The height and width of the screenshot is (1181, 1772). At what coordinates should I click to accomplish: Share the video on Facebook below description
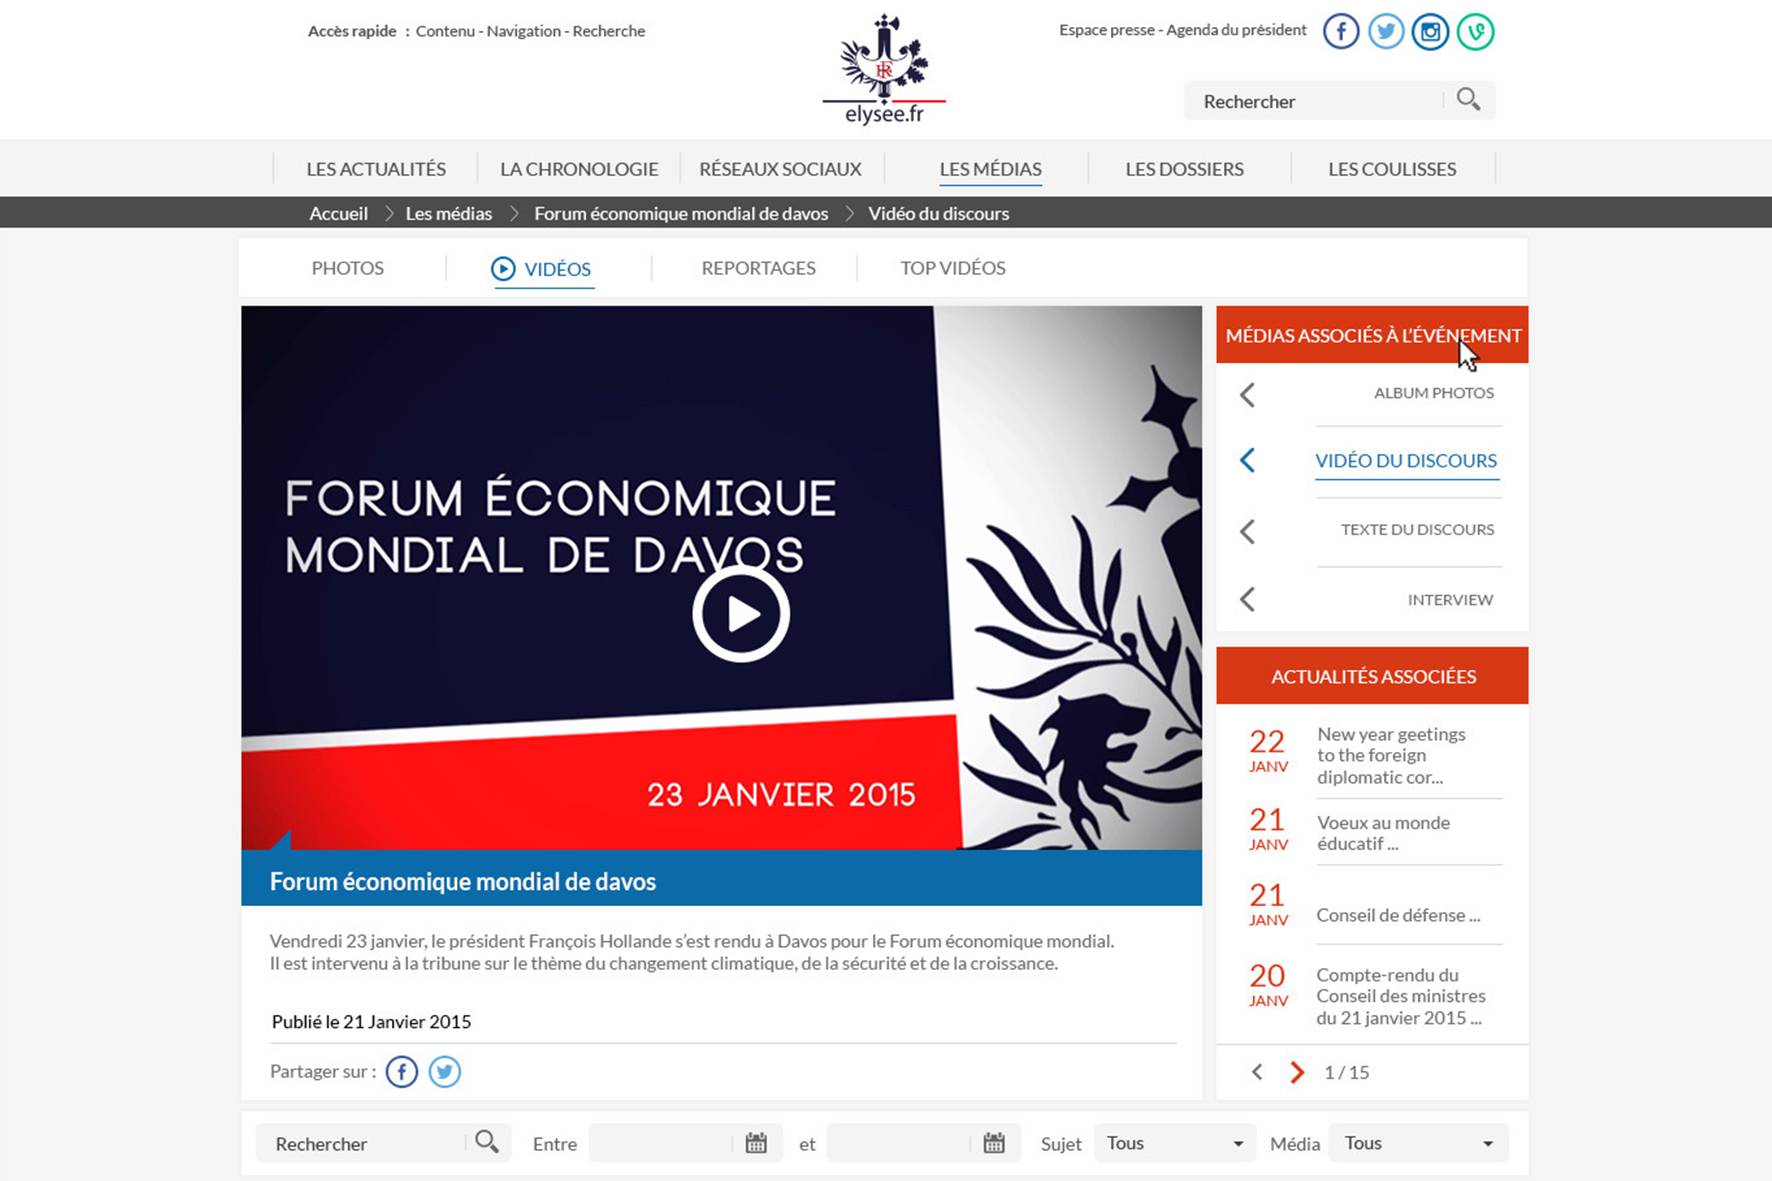pyautogui.click(x=402, y=1072)
